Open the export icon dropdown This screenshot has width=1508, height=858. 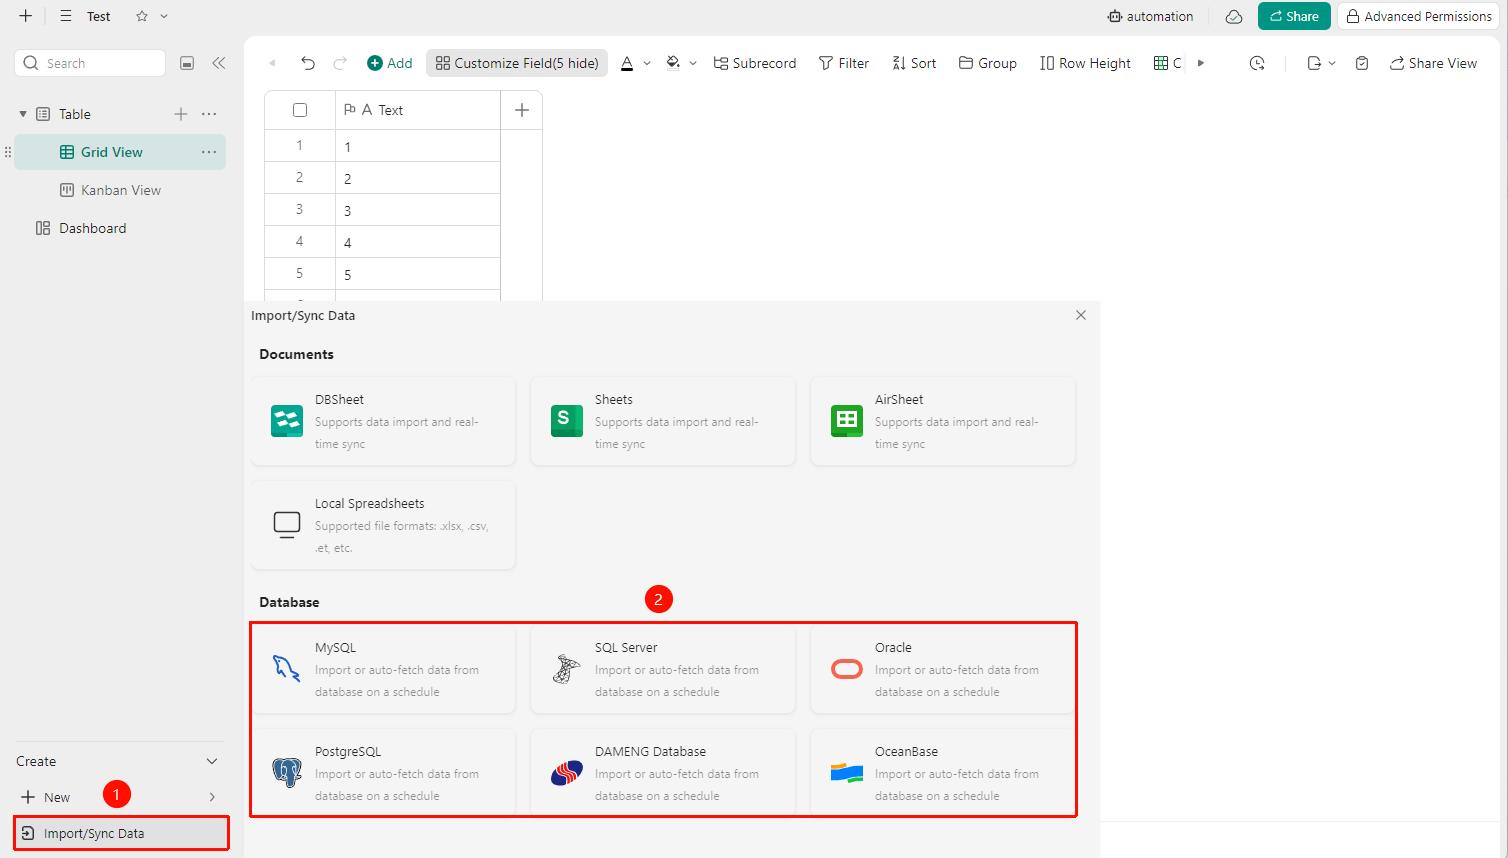pos(1321,63)
